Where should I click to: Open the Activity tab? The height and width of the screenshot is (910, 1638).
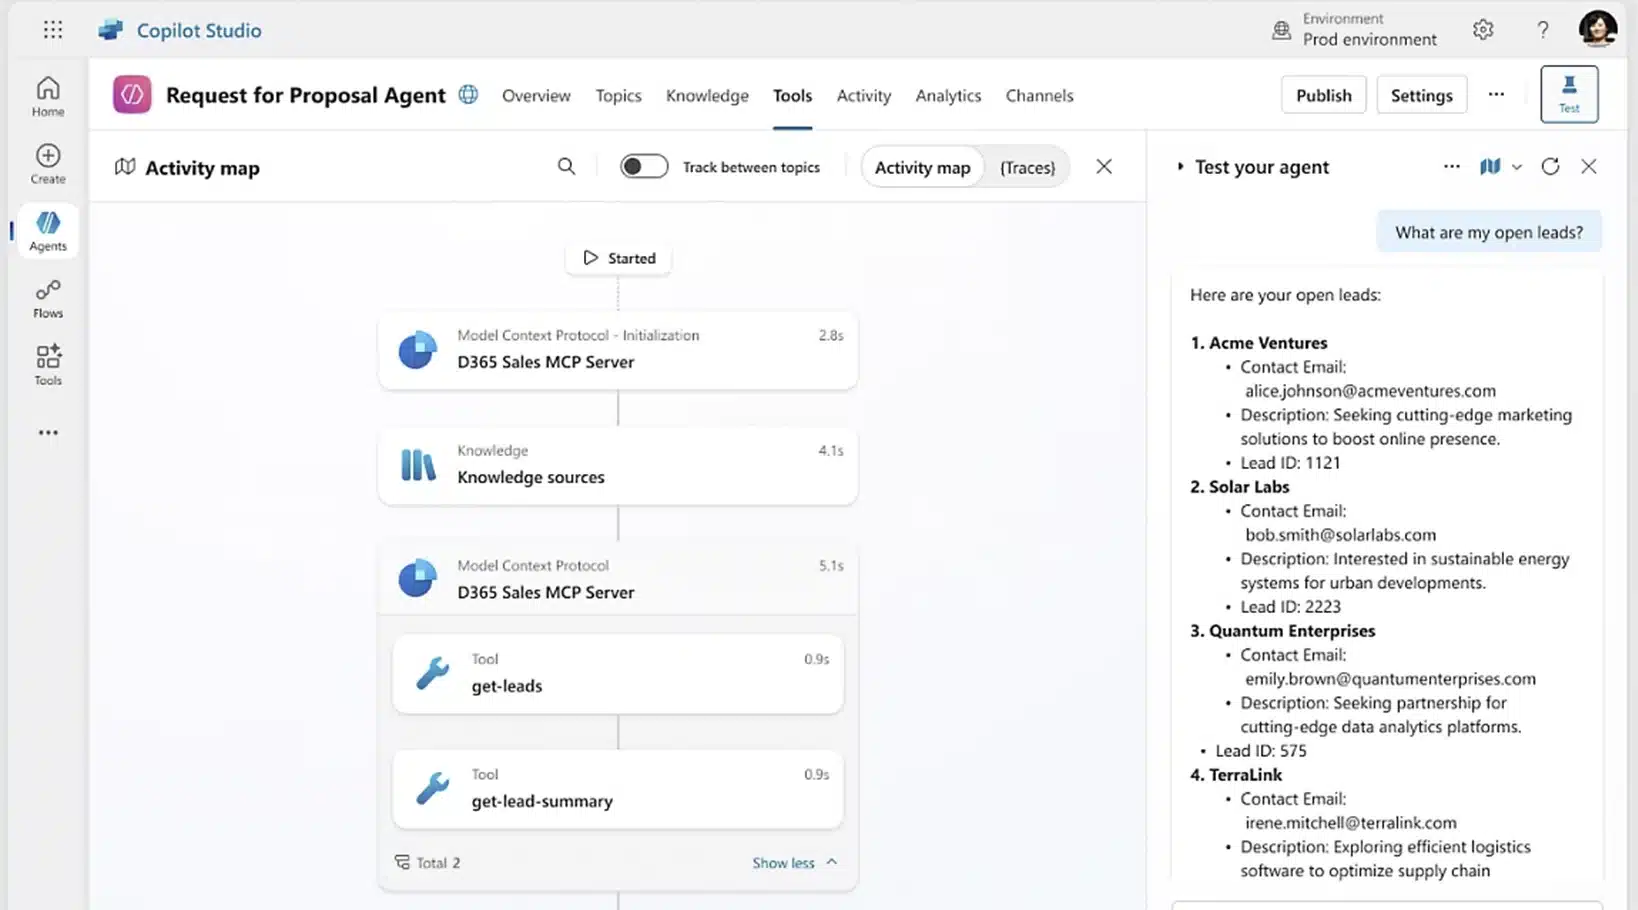tap(863, 95)
